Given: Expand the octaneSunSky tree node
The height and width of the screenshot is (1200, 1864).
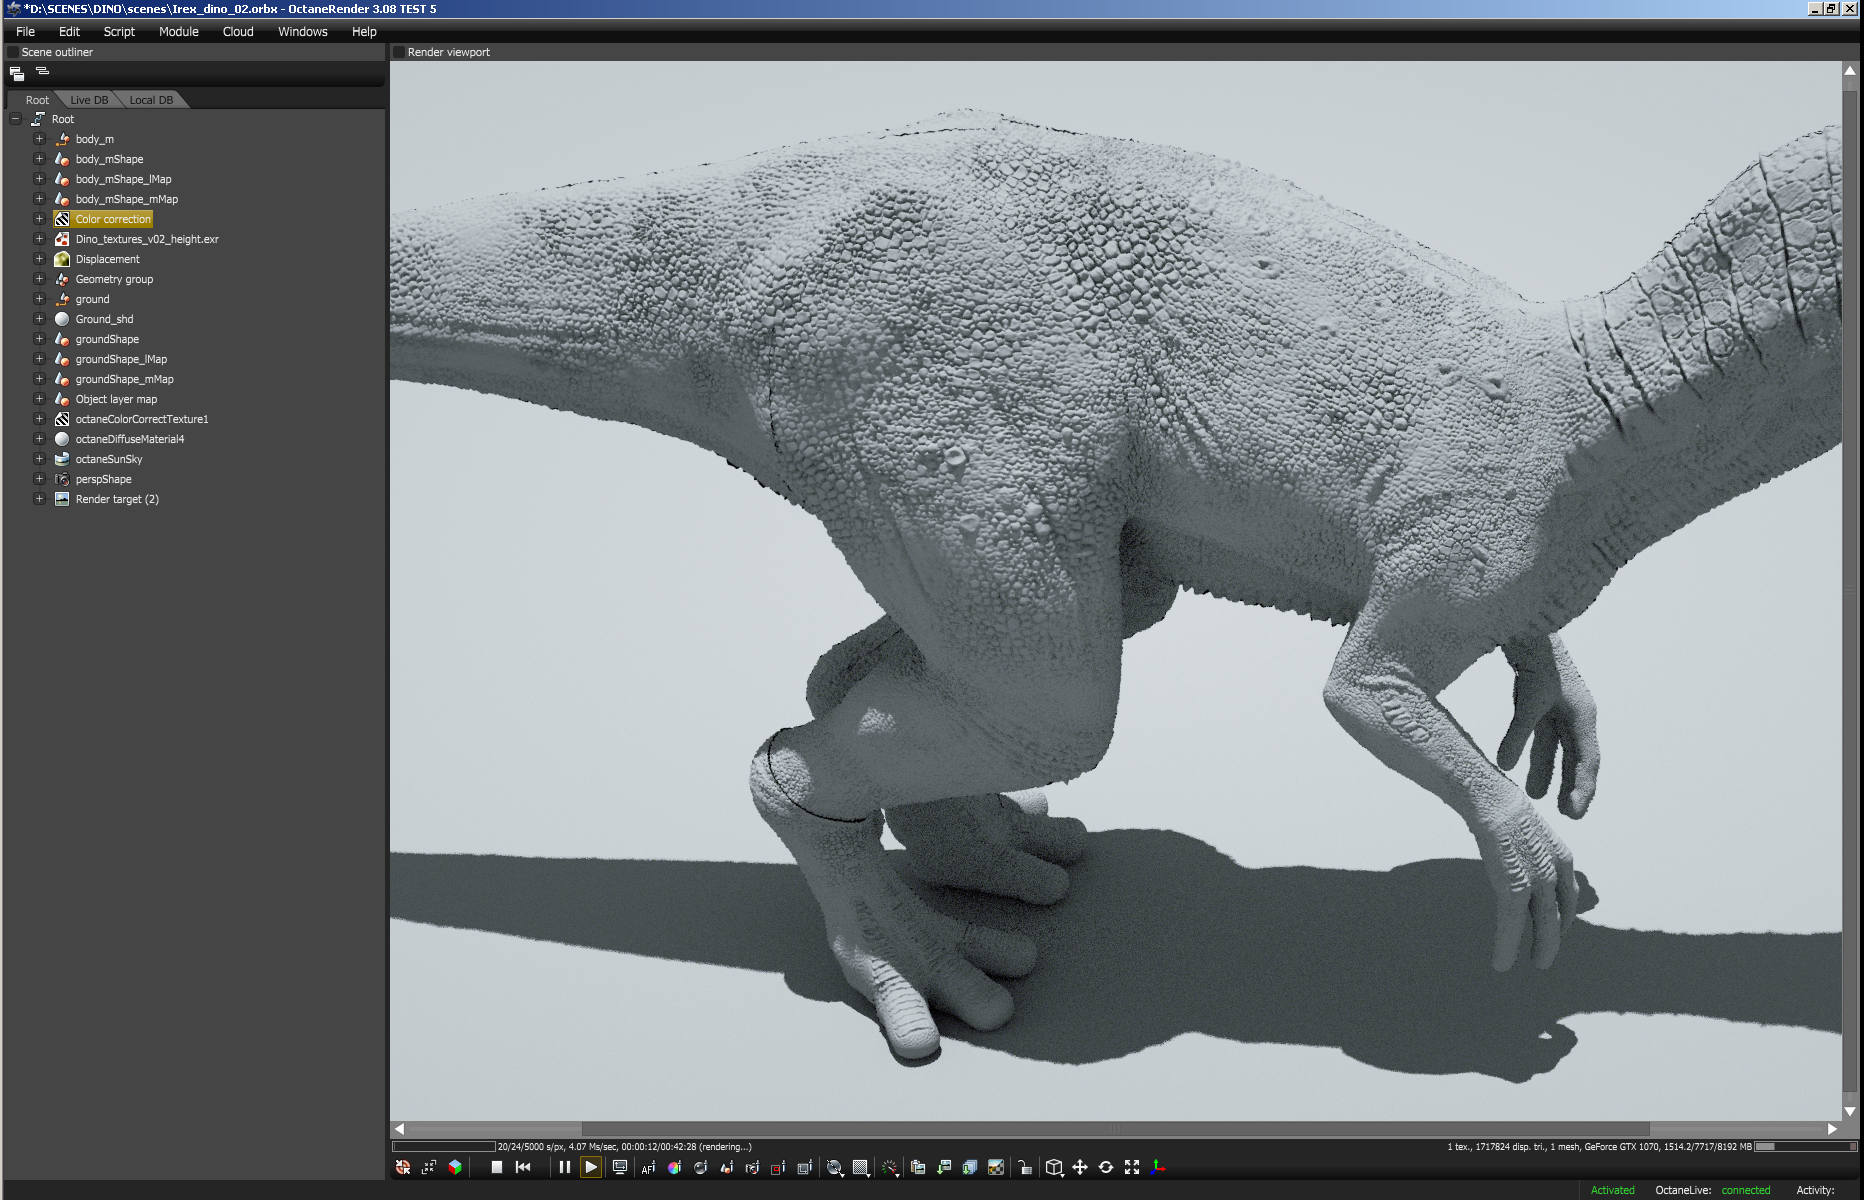Looking at the screenshot, I should coord(39,459).
